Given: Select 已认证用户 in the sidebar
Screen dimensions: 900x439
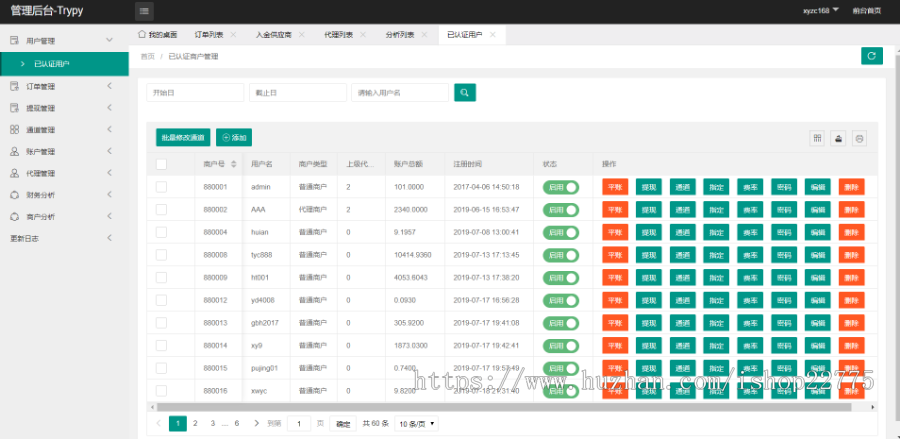Looking at the screenshot, I should [x=64, y=64].
